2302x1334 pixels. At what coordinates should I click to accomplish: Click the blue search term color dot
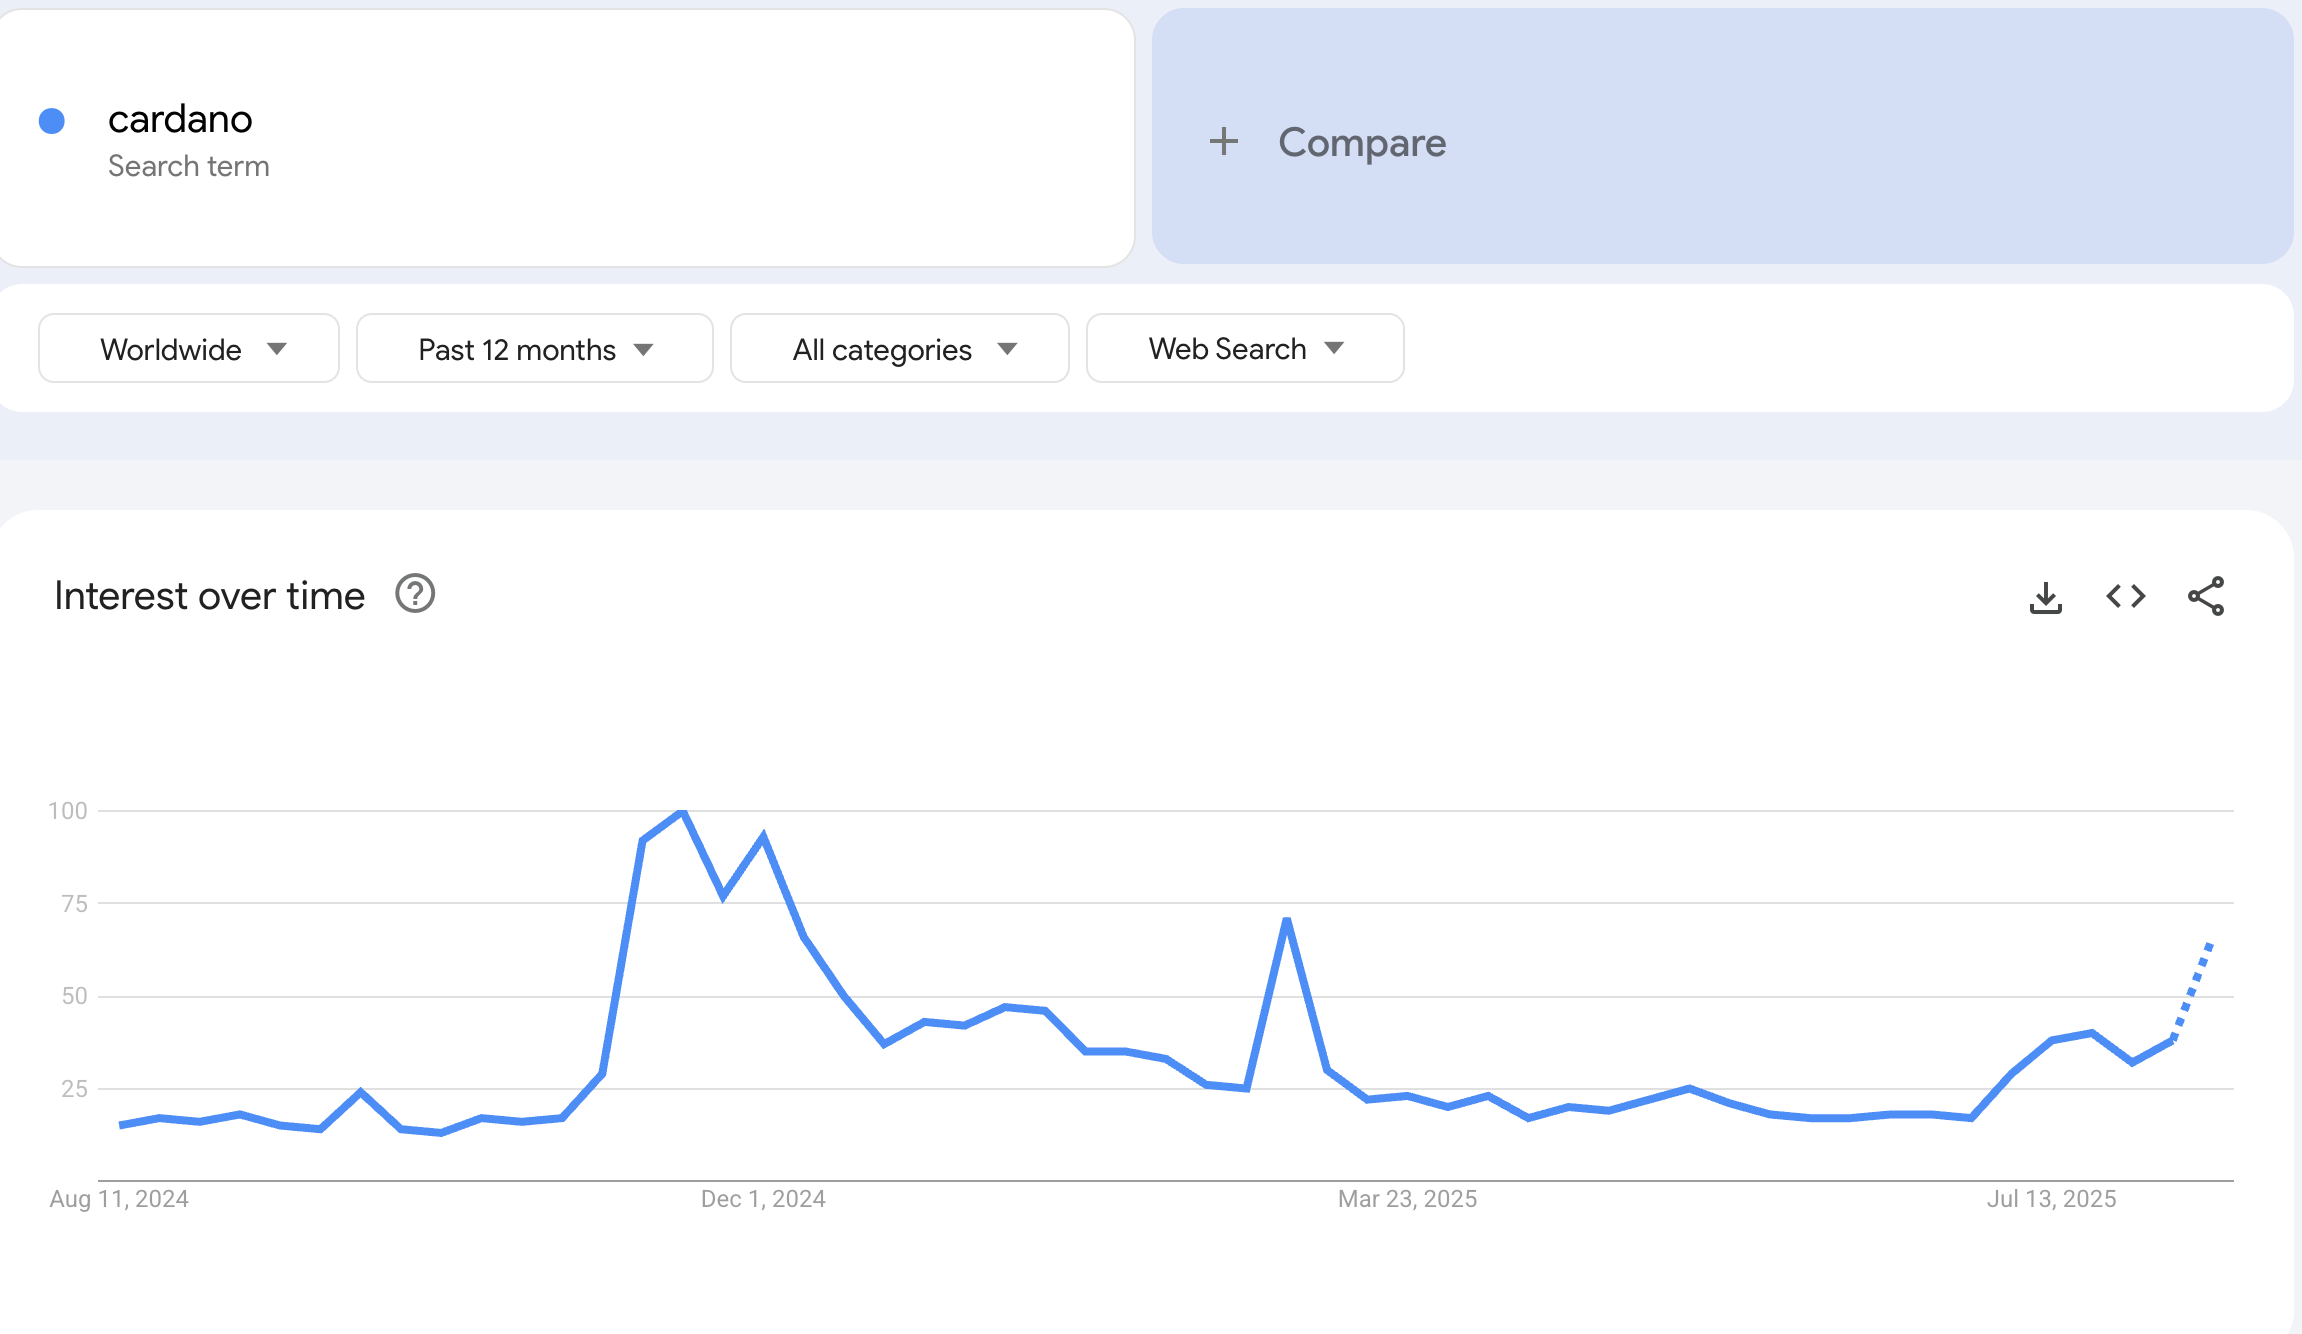pyautogui.click(x=53, y=119)
